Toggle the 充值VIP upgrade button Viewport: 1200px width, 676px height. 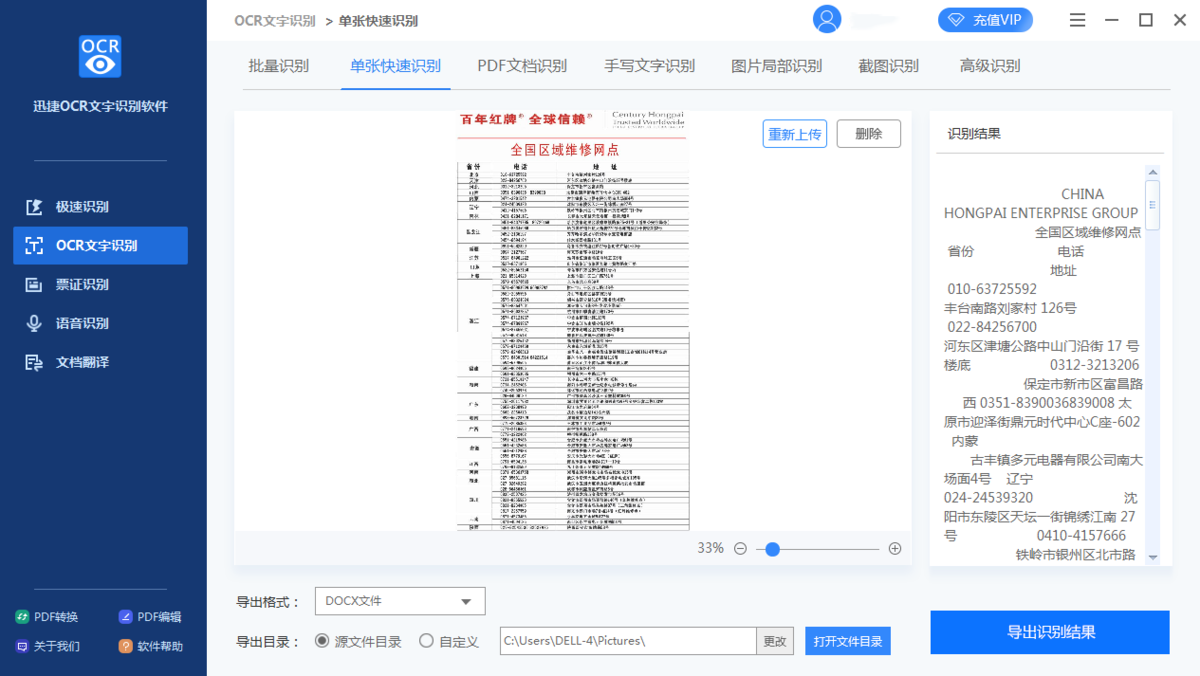coord(985,19)
